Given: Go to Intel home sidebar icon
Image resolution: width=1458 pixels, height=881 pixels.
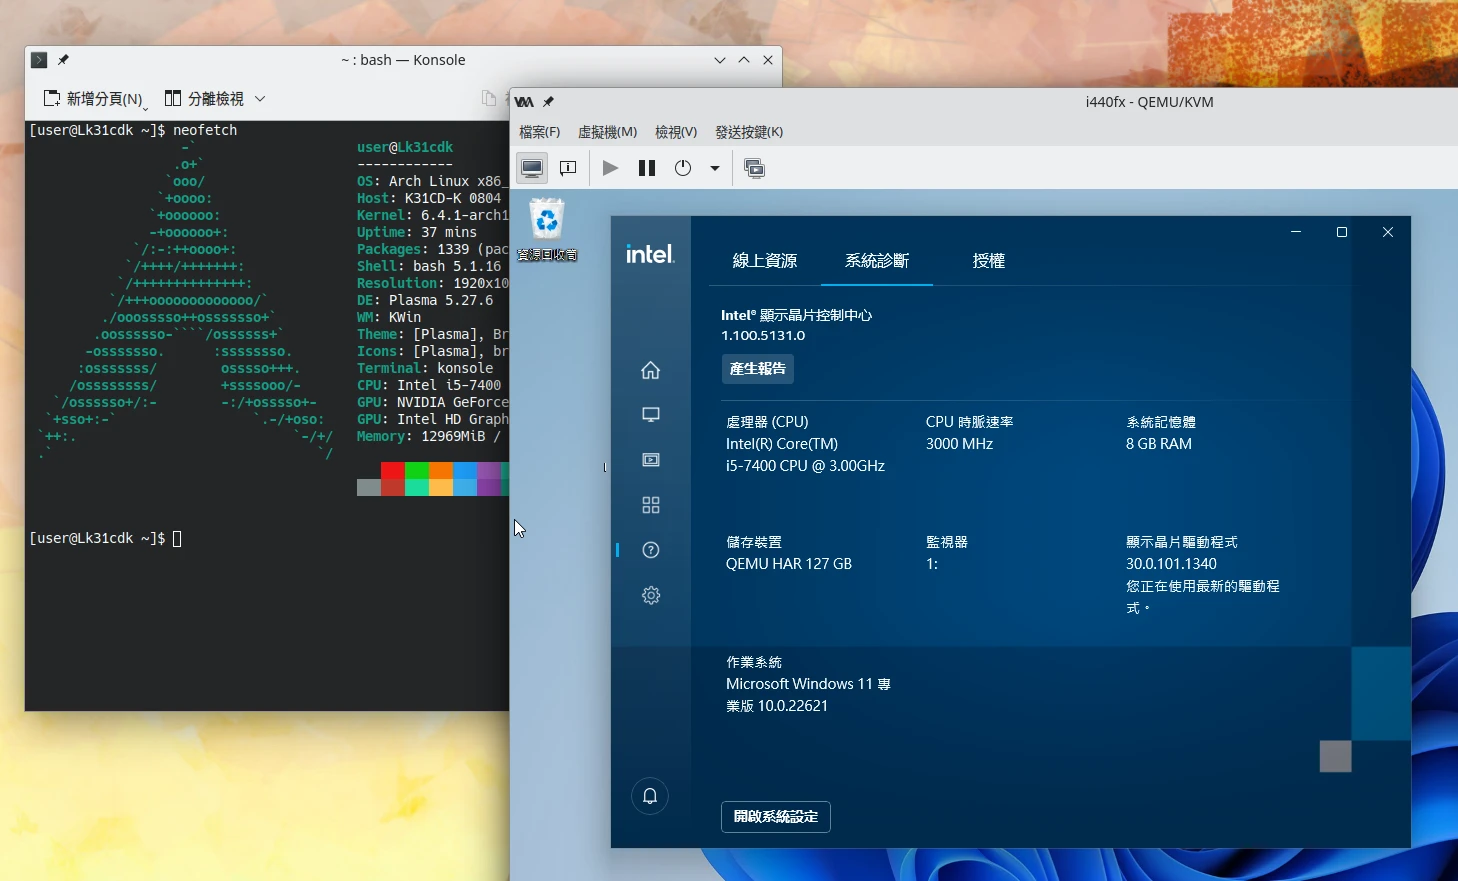Looking at the screenshot, I should 651,371.
